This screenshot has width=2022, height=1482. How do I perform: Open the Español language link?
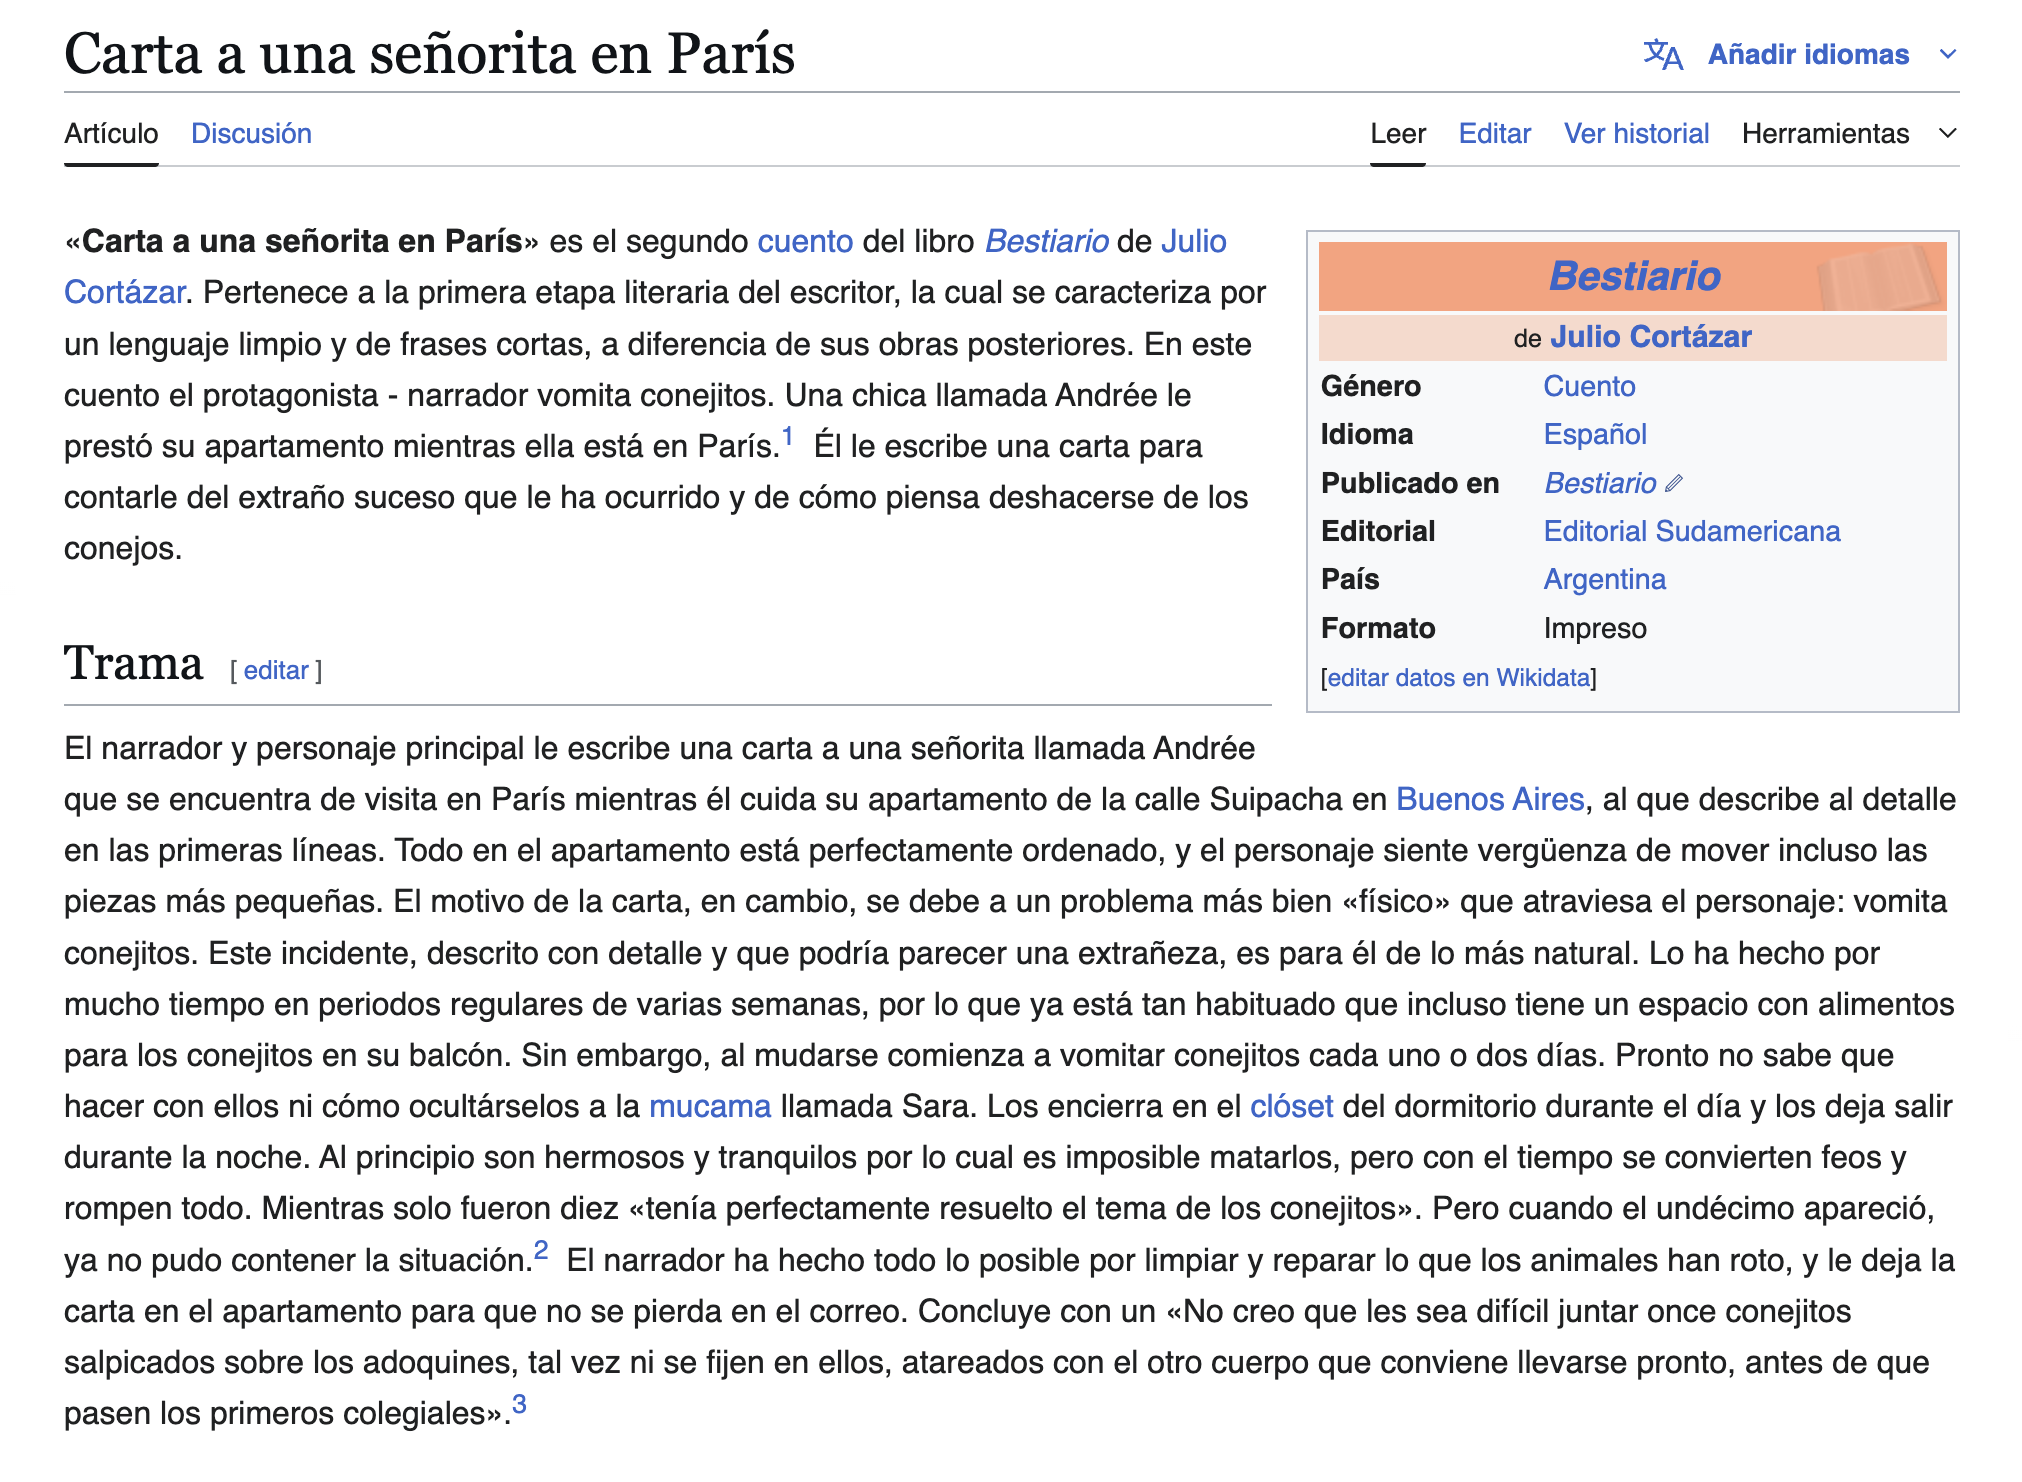point(1595,434)
